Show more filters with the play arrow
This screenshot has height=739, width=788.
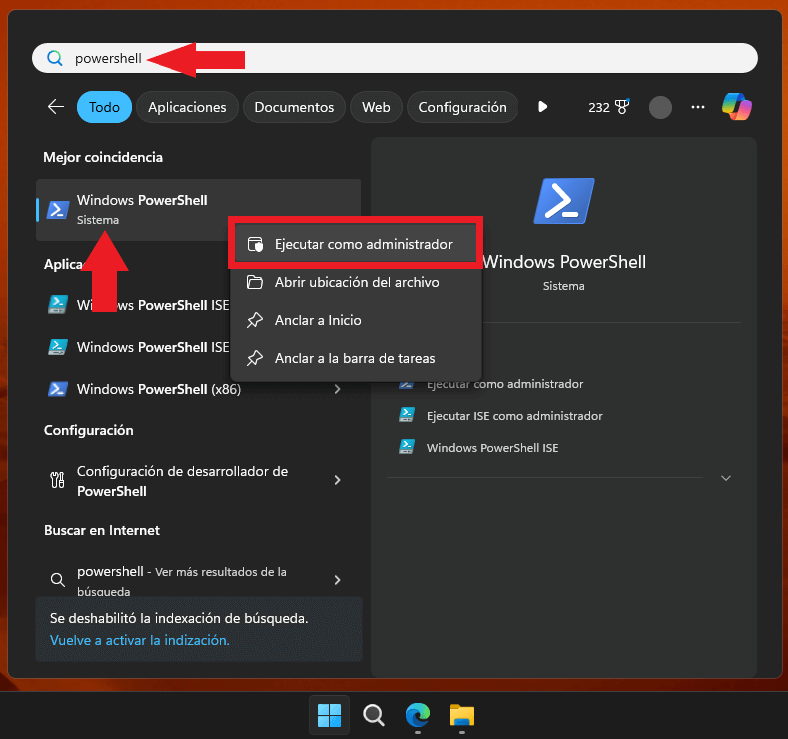542,107
